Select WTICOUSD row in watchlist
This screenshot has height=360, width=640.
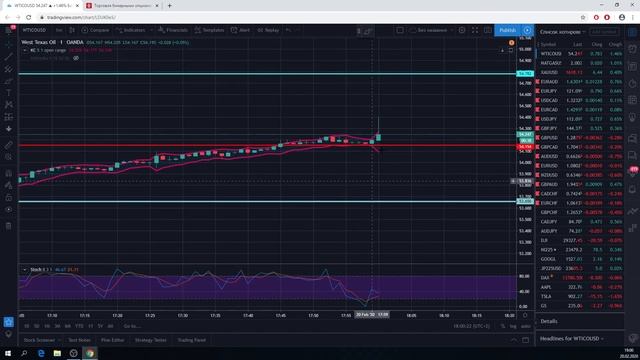pyautogui.click(x=580, y=53)
